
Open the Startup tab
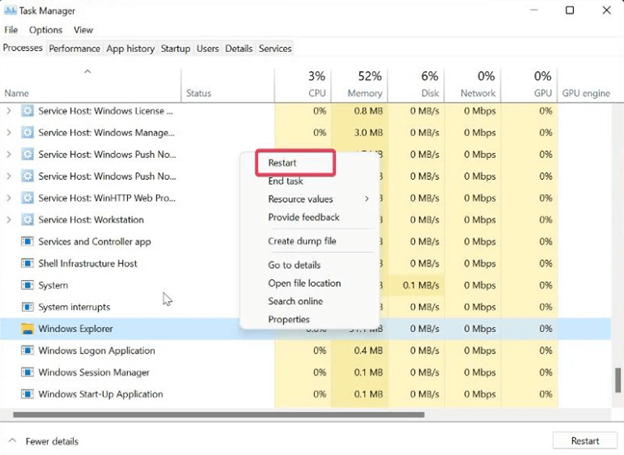175,48
